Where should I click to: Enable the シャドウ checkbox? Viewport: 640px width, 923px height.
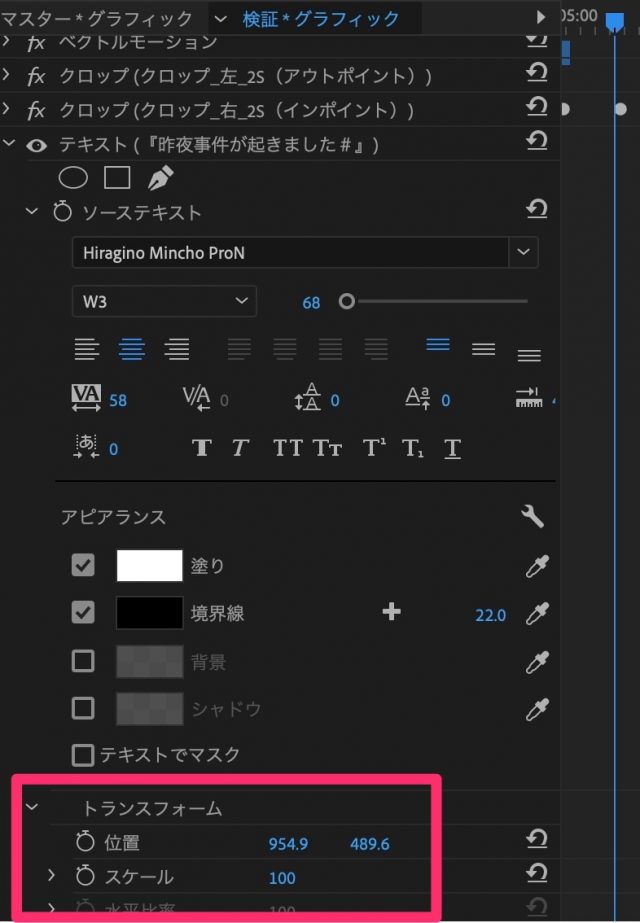[x=84, y=708]
